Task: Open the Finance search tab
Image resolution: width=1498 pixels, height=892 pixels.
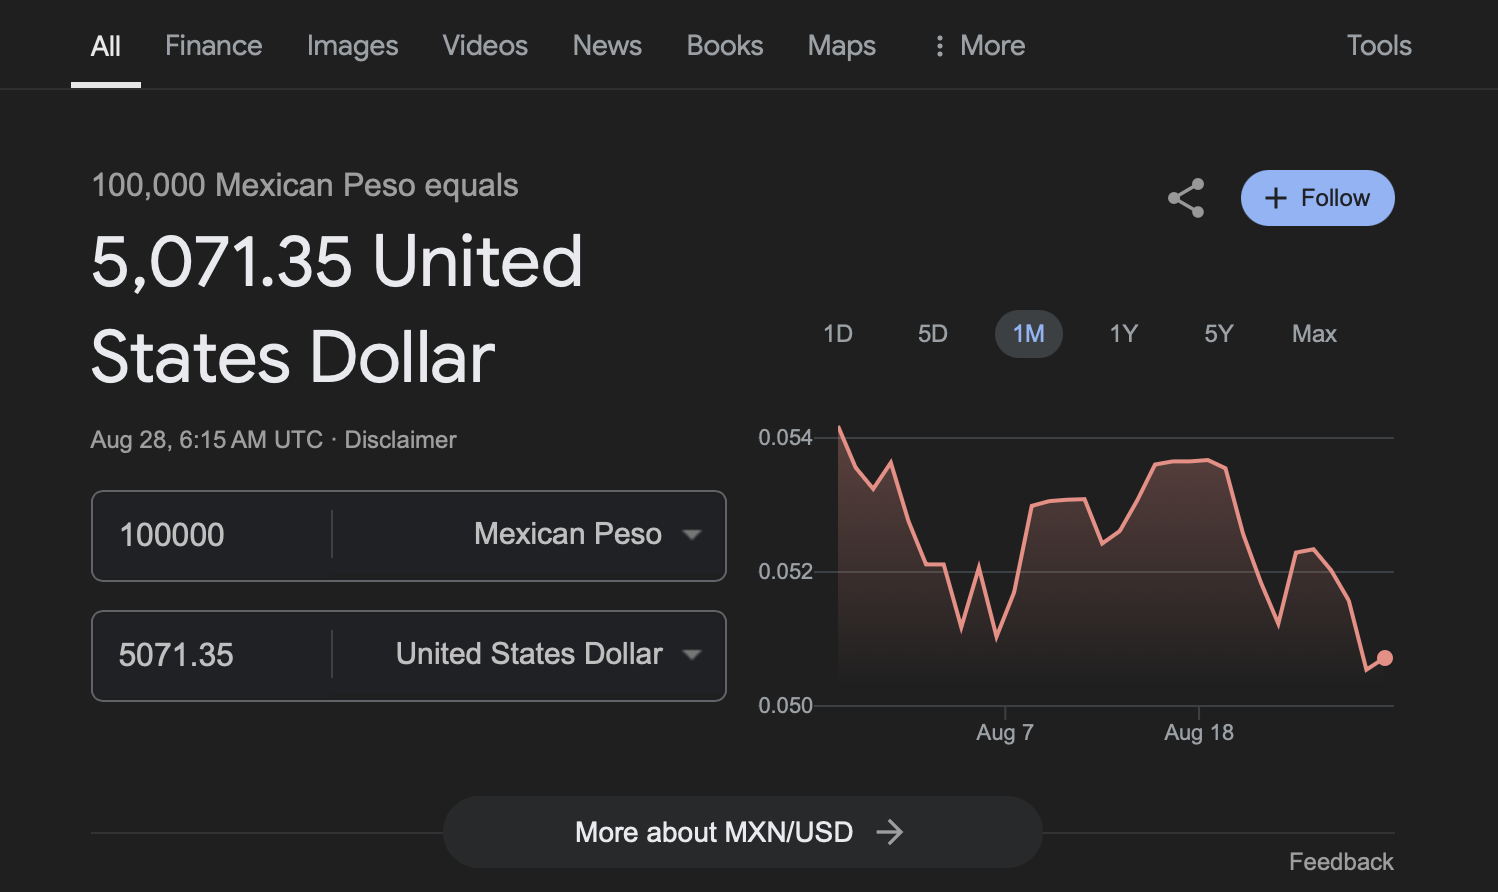Action: pos(213,46)
